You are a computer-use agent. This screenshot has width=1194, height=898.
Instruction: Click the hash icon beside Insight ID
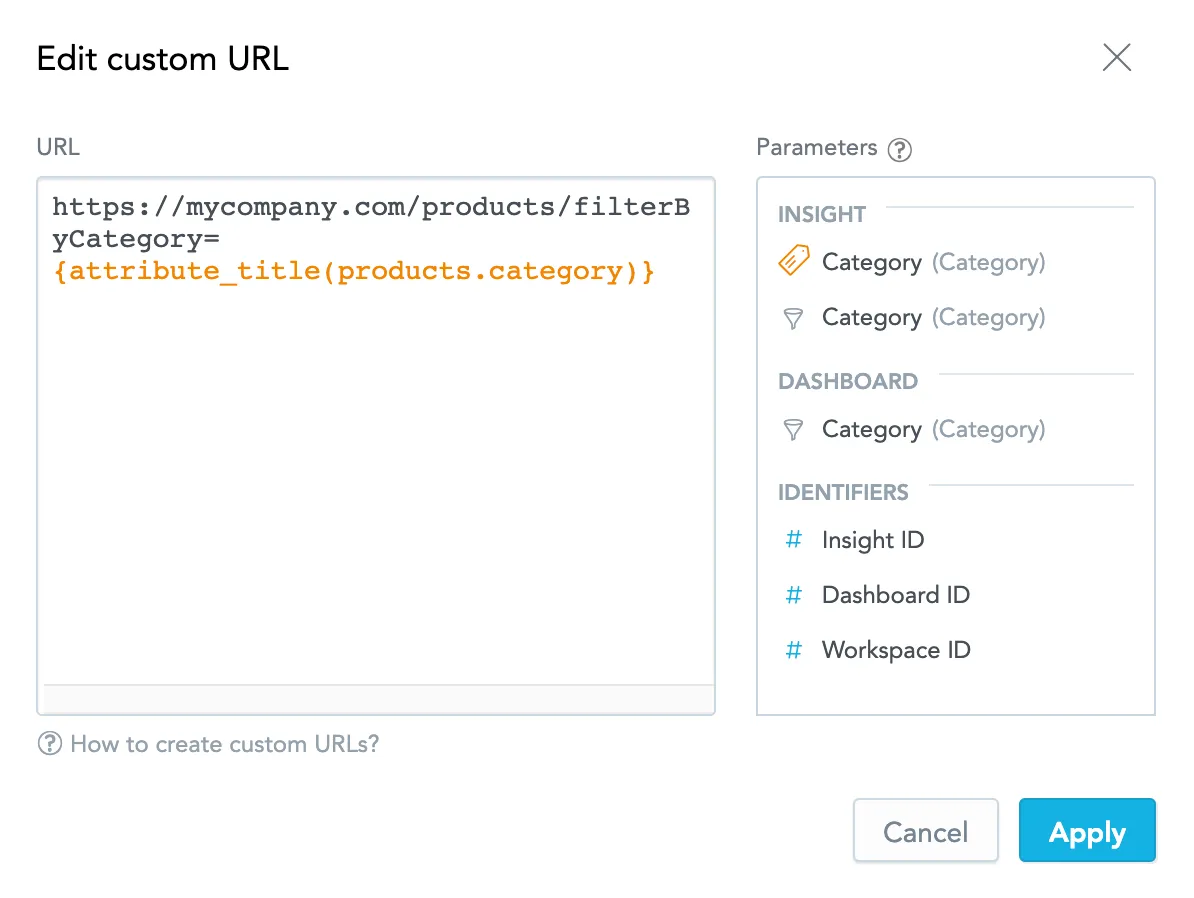(793, 539)
